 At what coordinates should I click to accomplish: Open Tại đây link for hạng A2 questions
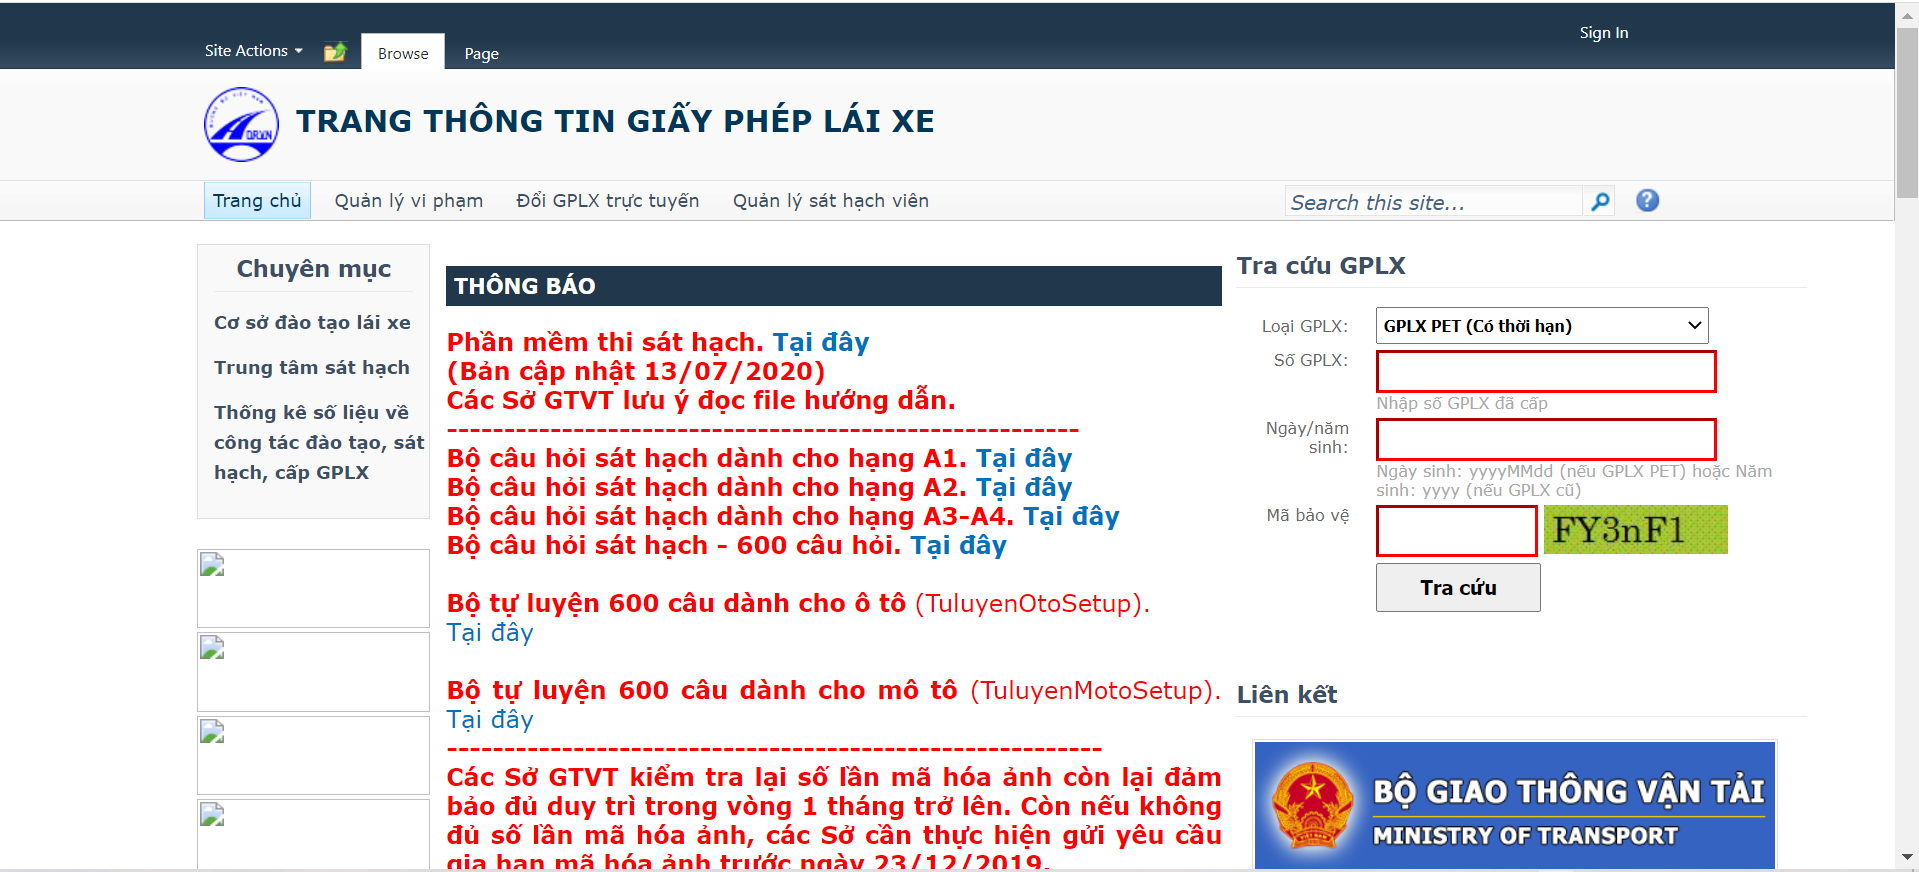1024,488
